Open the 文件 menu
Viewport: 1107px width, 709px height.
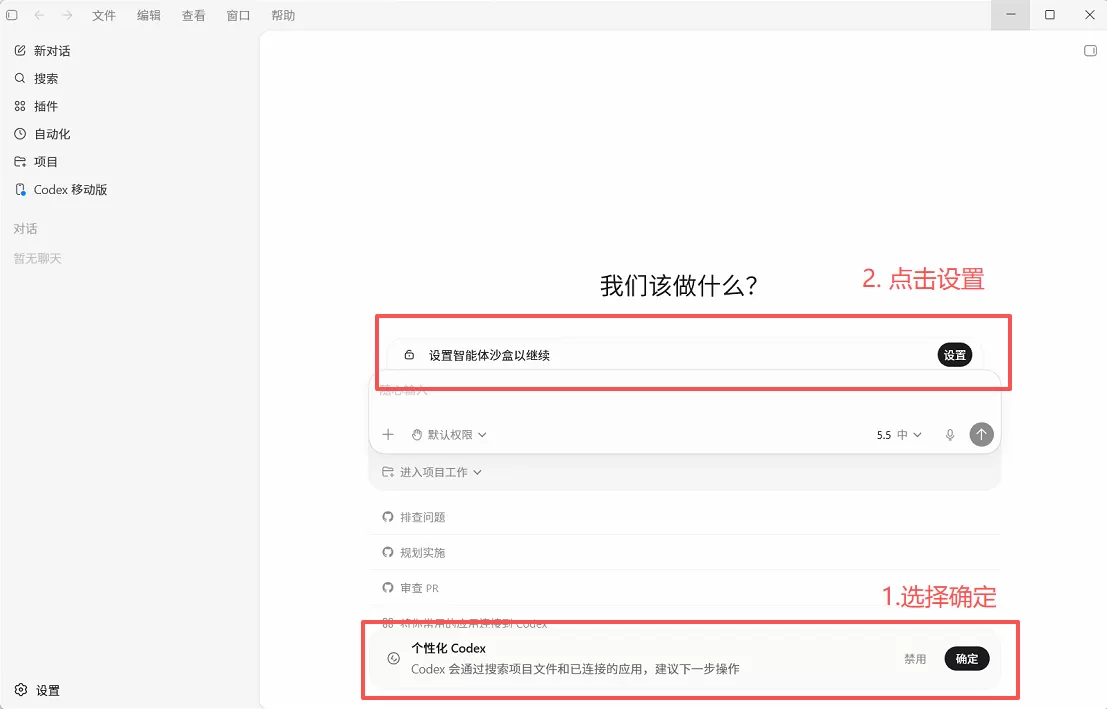pyautogui.click(x=104, y=16)
